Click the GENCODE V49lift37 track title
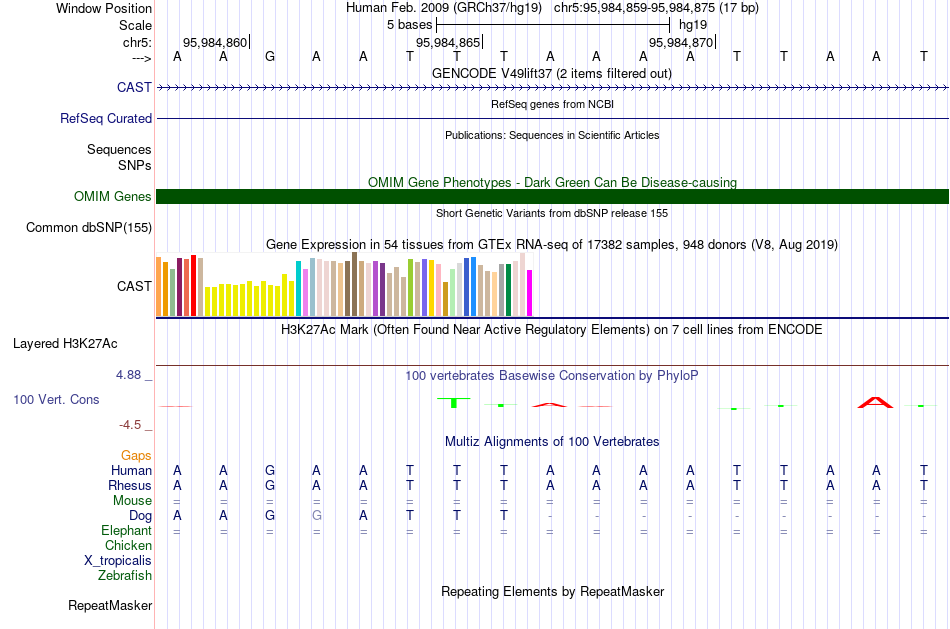 pos(552,73)
